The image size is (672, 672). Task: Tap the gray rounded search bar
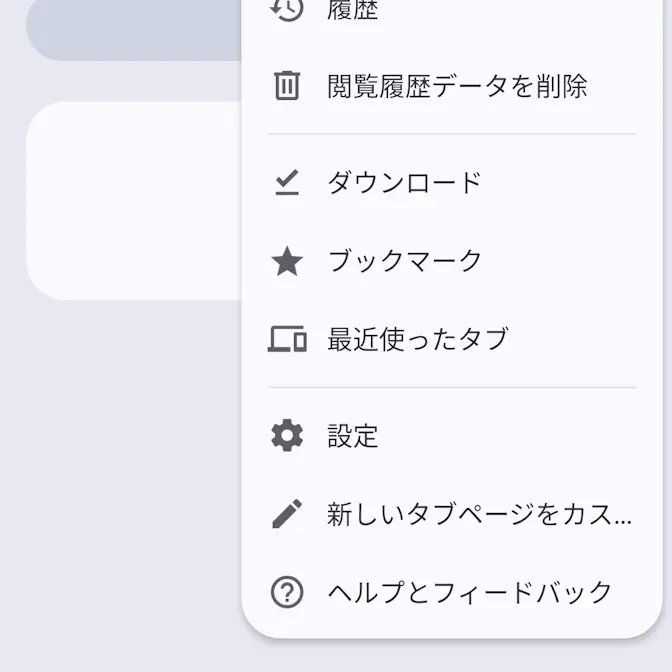[x=130, y=30]
